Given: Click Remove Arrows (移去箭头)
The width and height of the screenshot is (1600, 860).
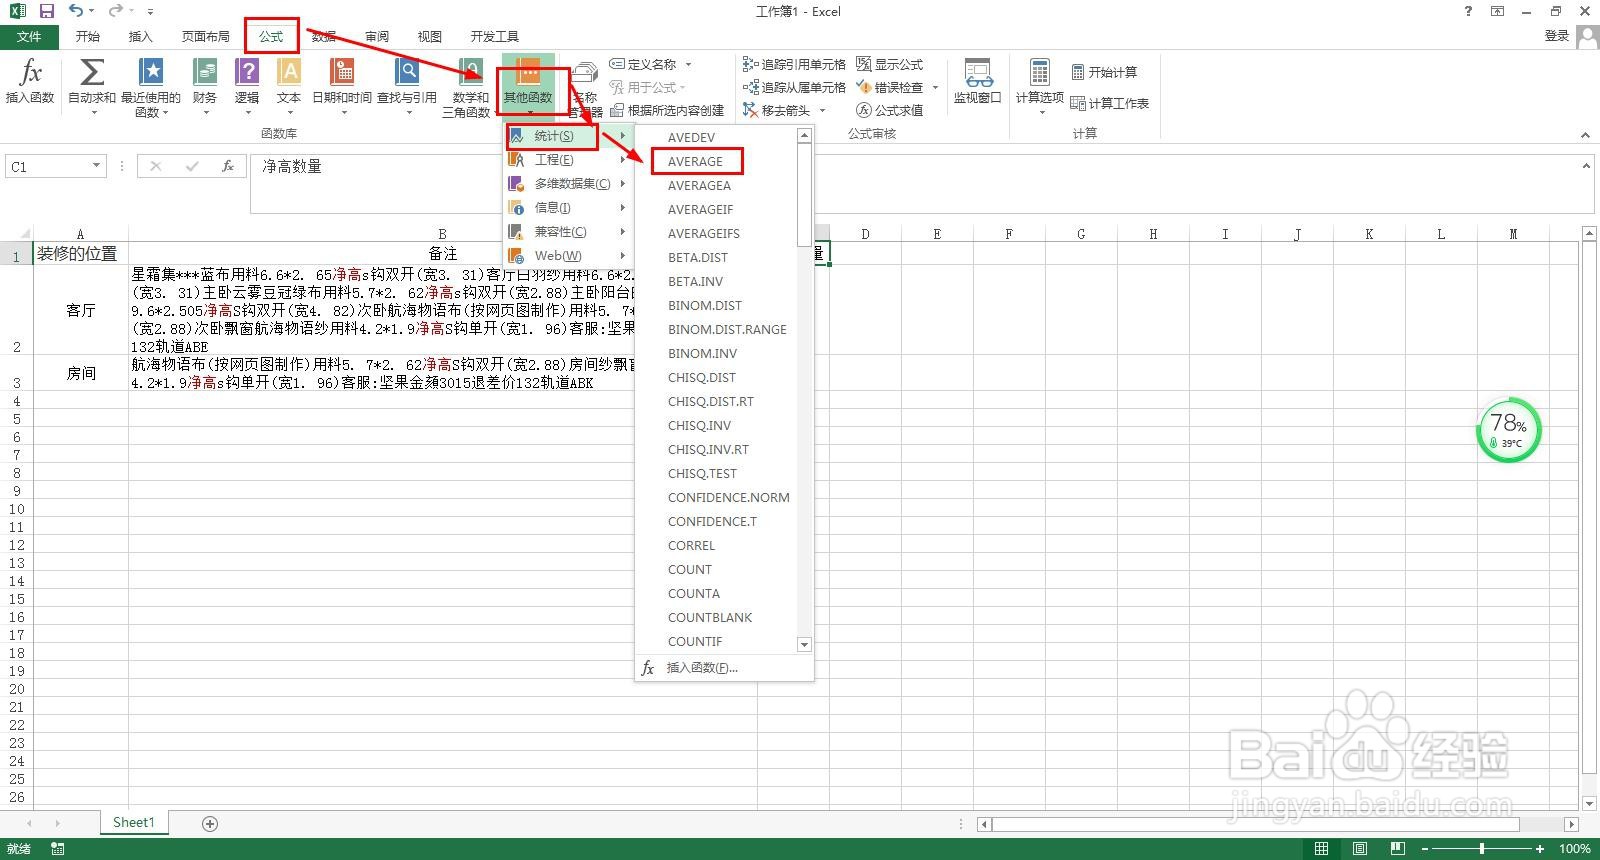Looking at the screenshot, I should [x=777, y=110].
